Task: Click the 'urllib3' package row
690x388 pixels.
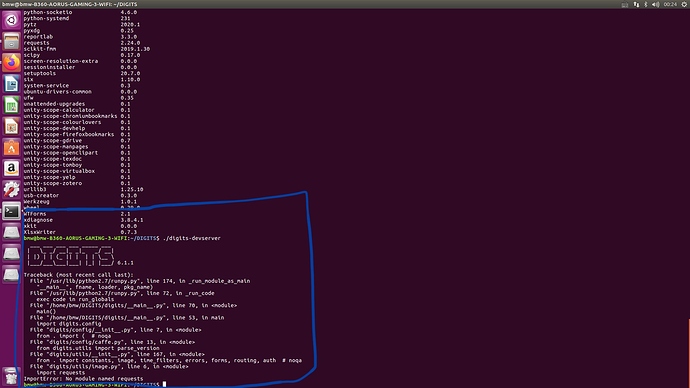Action: 84,189
